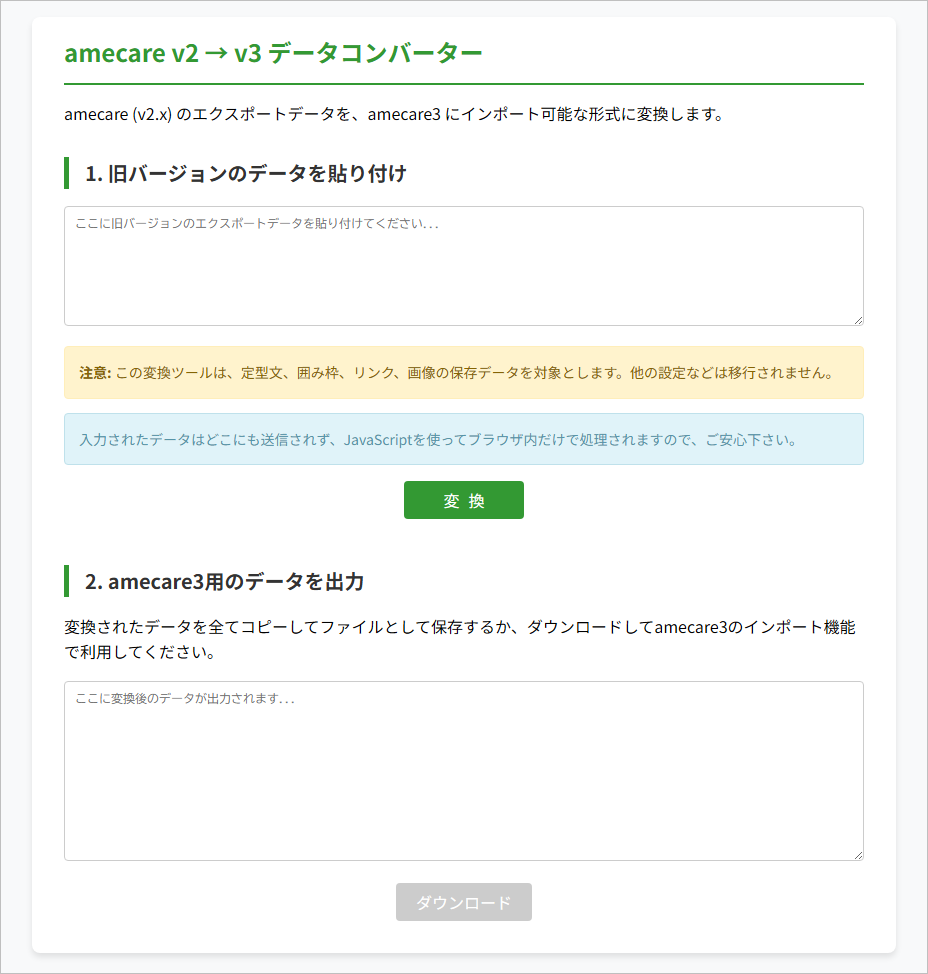Click the green bar beside section 1 heading
This screenshot has height=974, width=928.
coord(66,173)
